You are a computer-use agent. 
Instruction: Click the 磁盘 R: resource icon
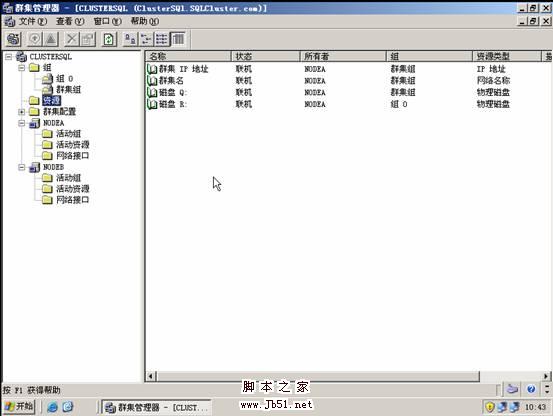tap(152, 104)
